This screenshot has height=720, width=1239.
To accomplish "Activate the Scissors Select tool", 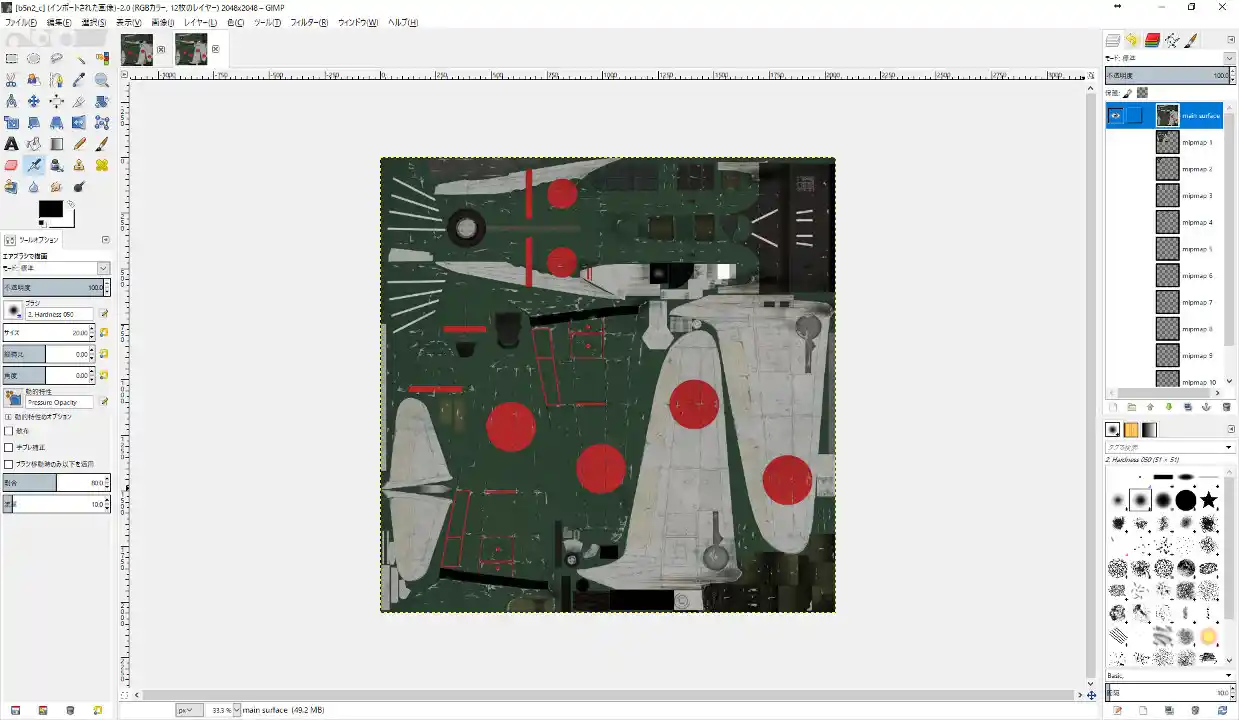I will (11, 80).
